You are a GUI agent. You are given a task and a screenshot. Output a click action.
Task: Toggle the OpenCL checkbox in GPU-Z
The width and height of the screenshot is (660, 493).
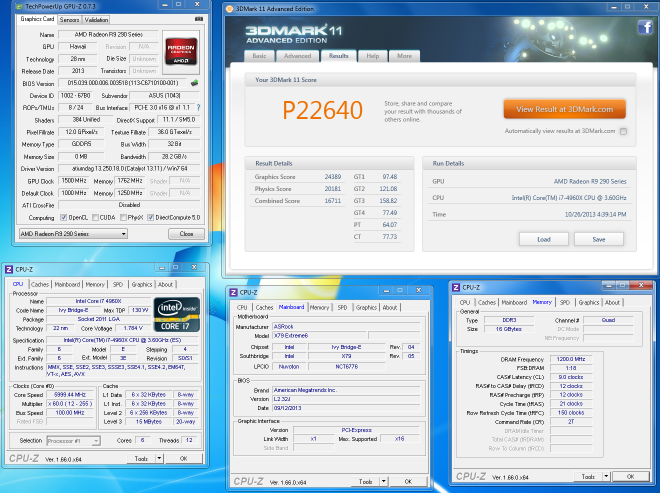pyautogui.click(x=64, y=217)
